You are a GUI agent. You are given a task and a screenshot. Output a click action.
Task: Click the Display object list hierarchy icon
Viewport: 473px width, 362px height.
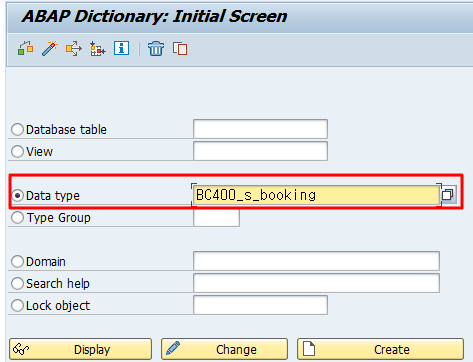click(98, 49)
